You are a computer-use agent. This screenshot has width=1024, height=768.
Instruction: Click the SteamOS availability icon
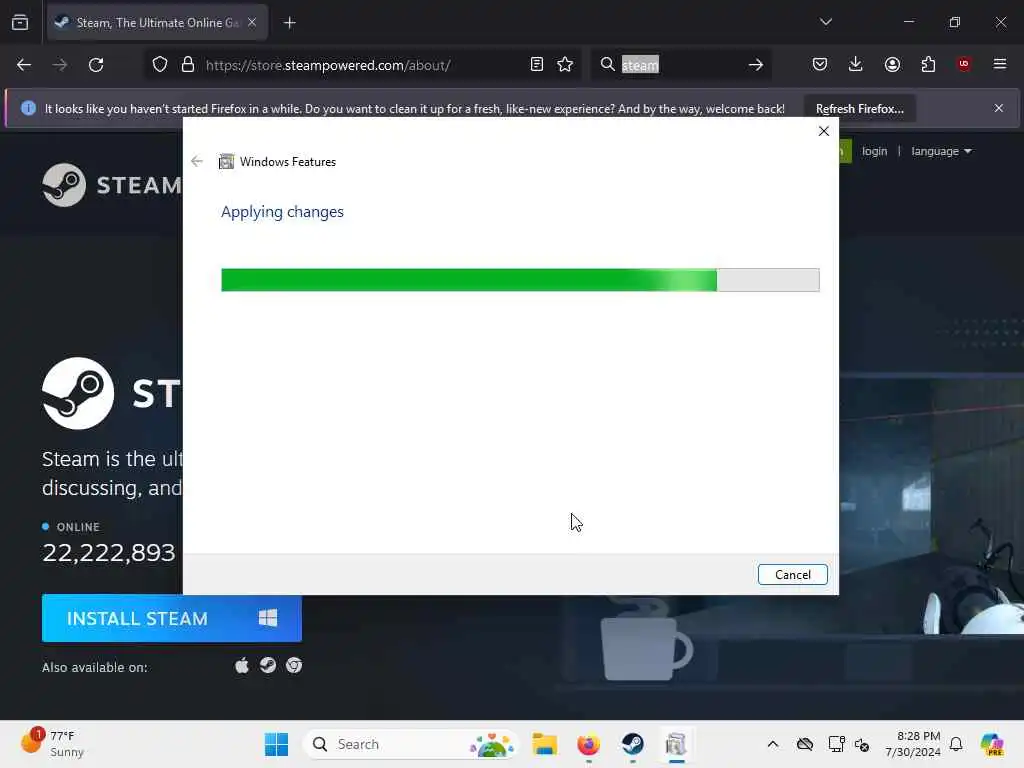[x=268, y=665]
